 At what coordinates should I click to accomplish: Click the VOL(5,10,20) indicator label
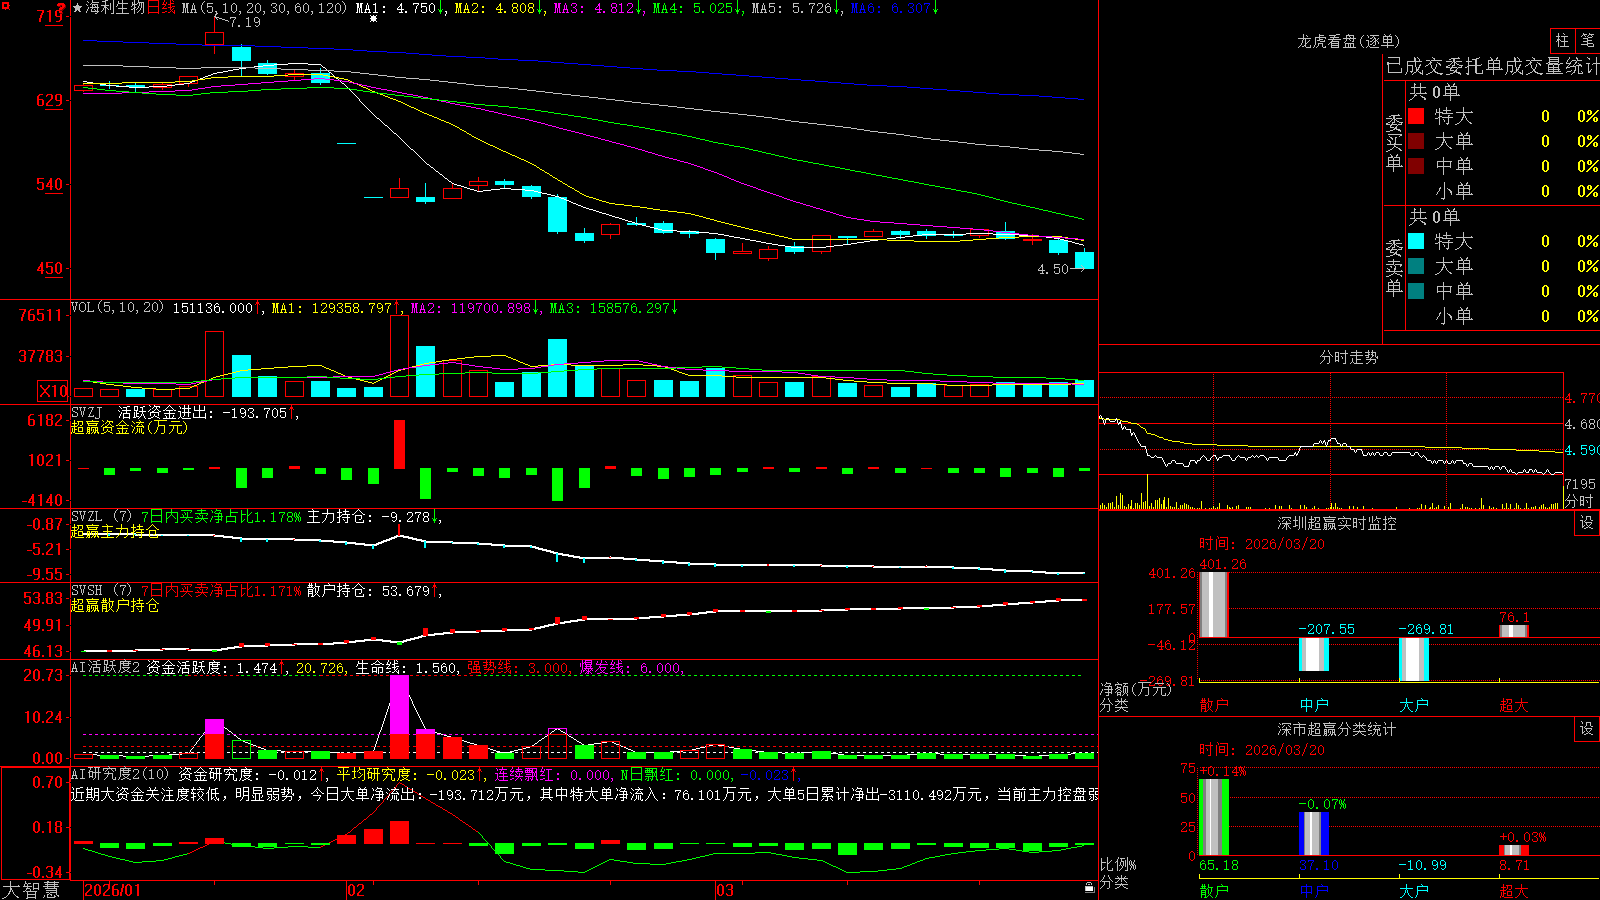point(117,307)
